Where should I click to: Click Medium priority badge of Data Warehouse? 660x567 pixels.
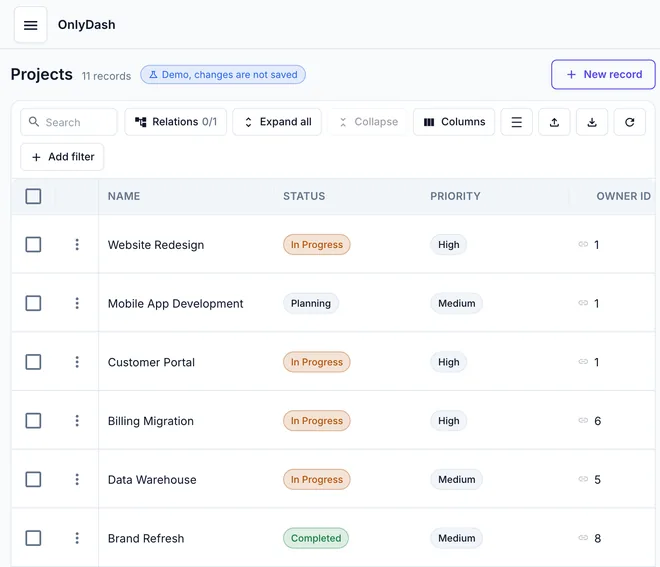(x=456, y=479)
